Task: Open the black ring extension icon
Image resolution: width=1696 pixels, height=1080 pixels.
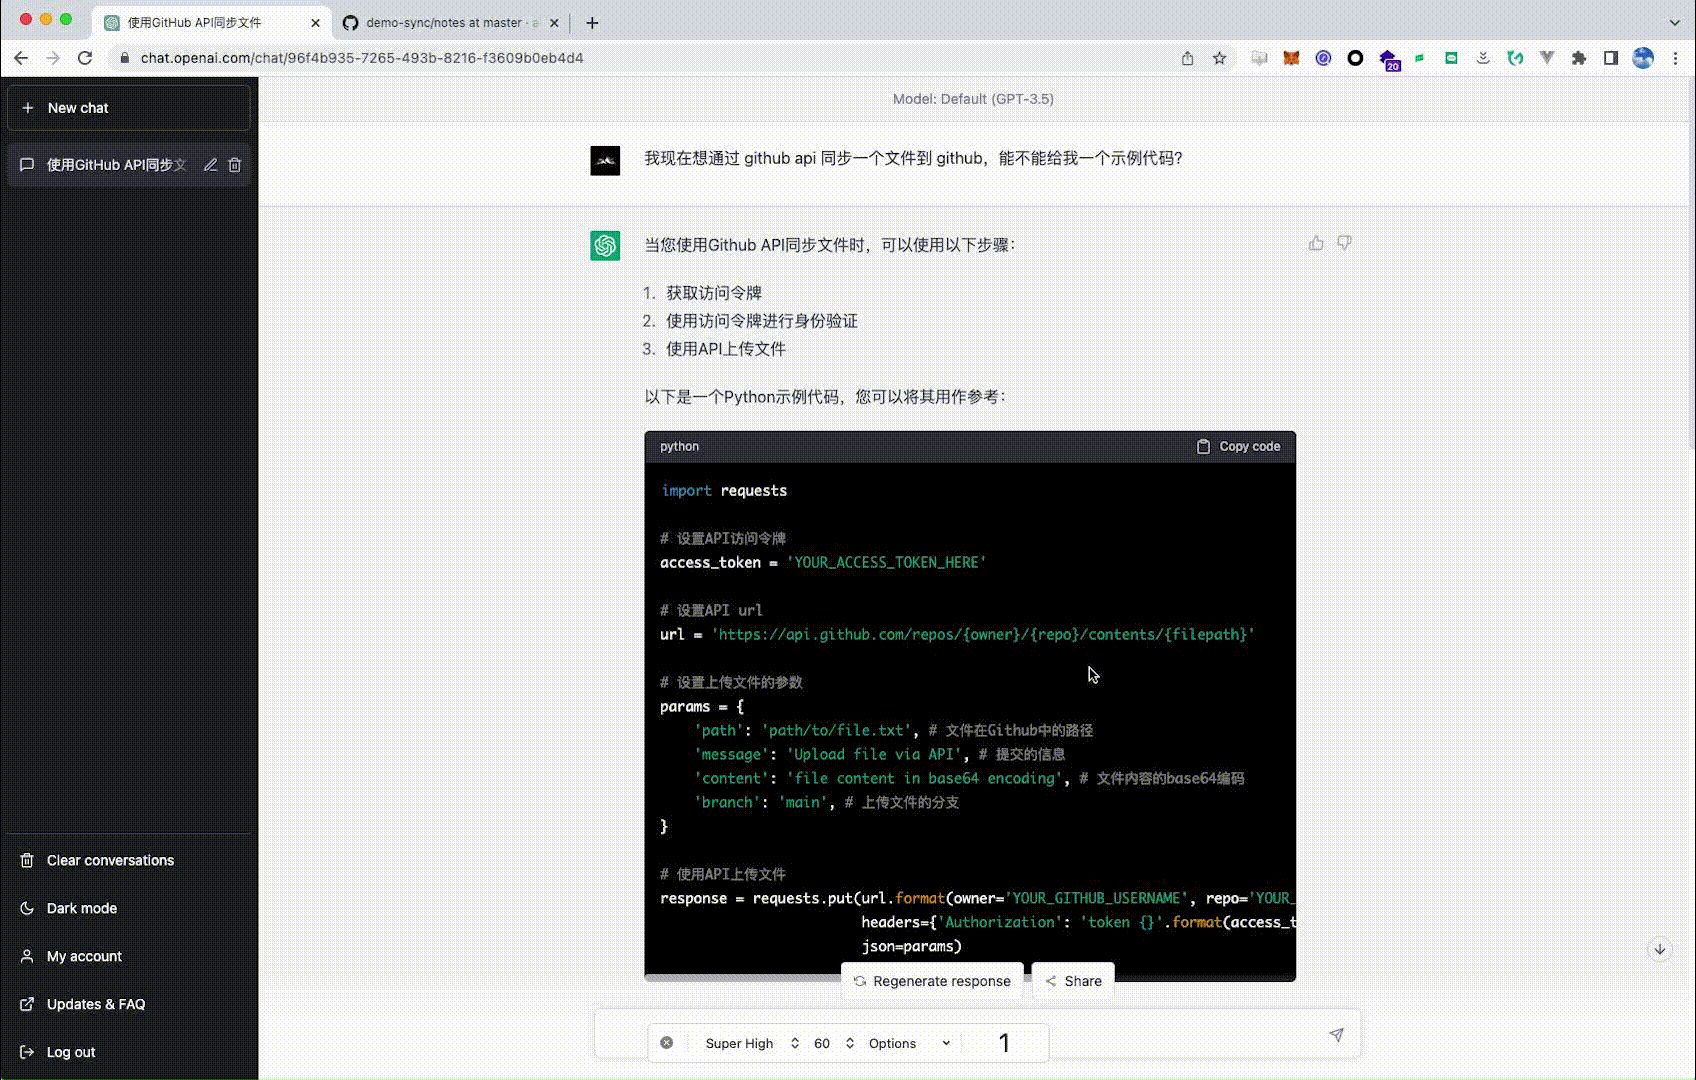Action: point(1355,58)
